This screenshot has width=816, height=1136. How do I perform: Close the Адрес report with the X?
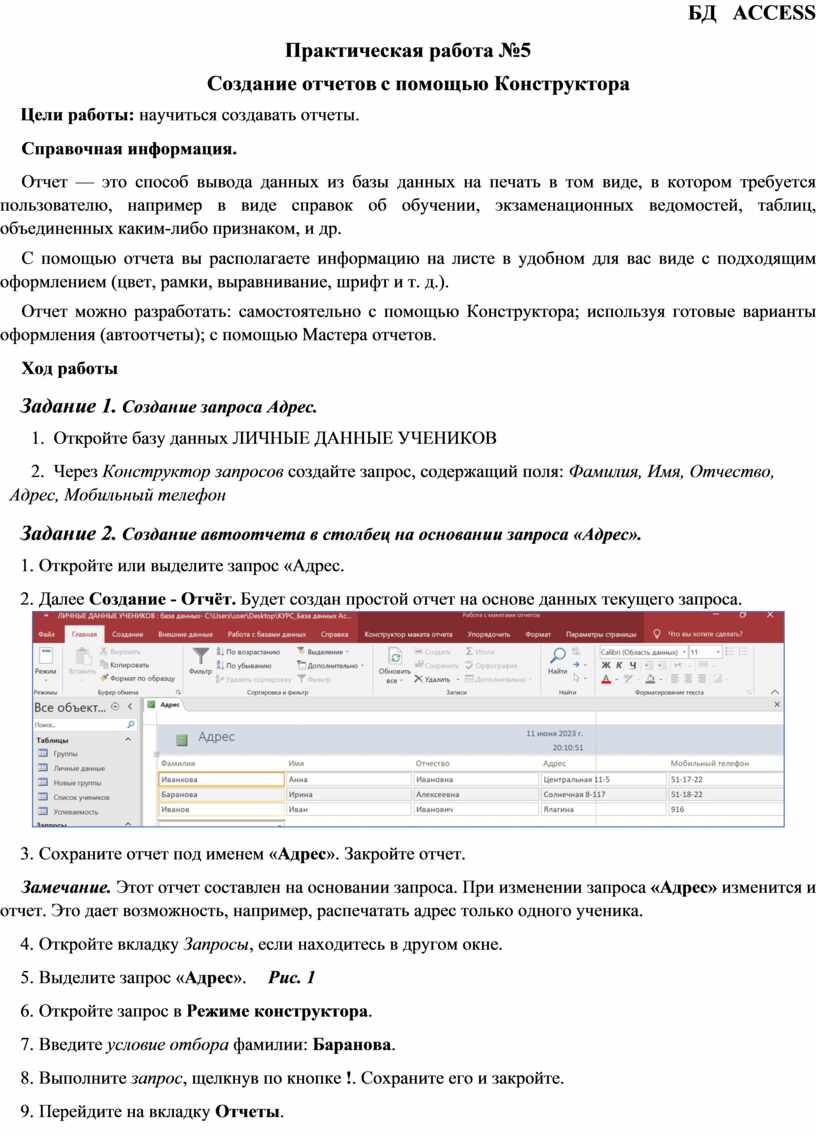tap(777, 704)
